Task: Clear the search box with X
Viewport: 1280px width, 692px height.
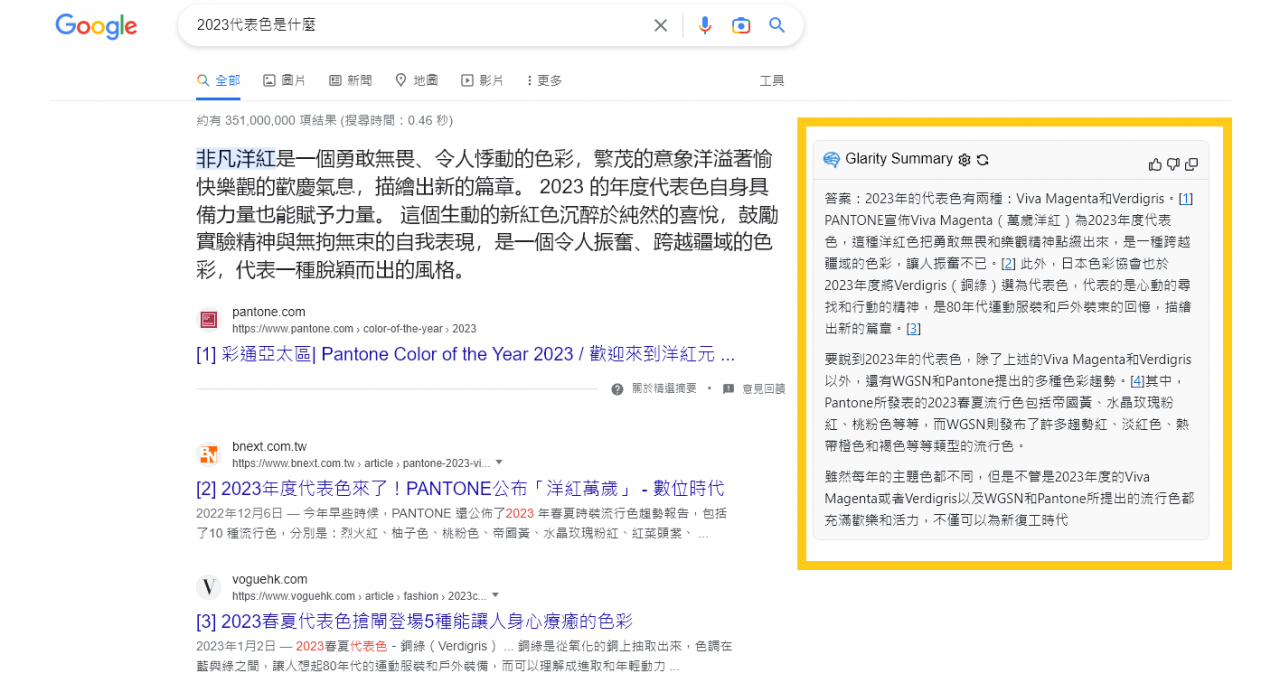Action: coord(660,26)
